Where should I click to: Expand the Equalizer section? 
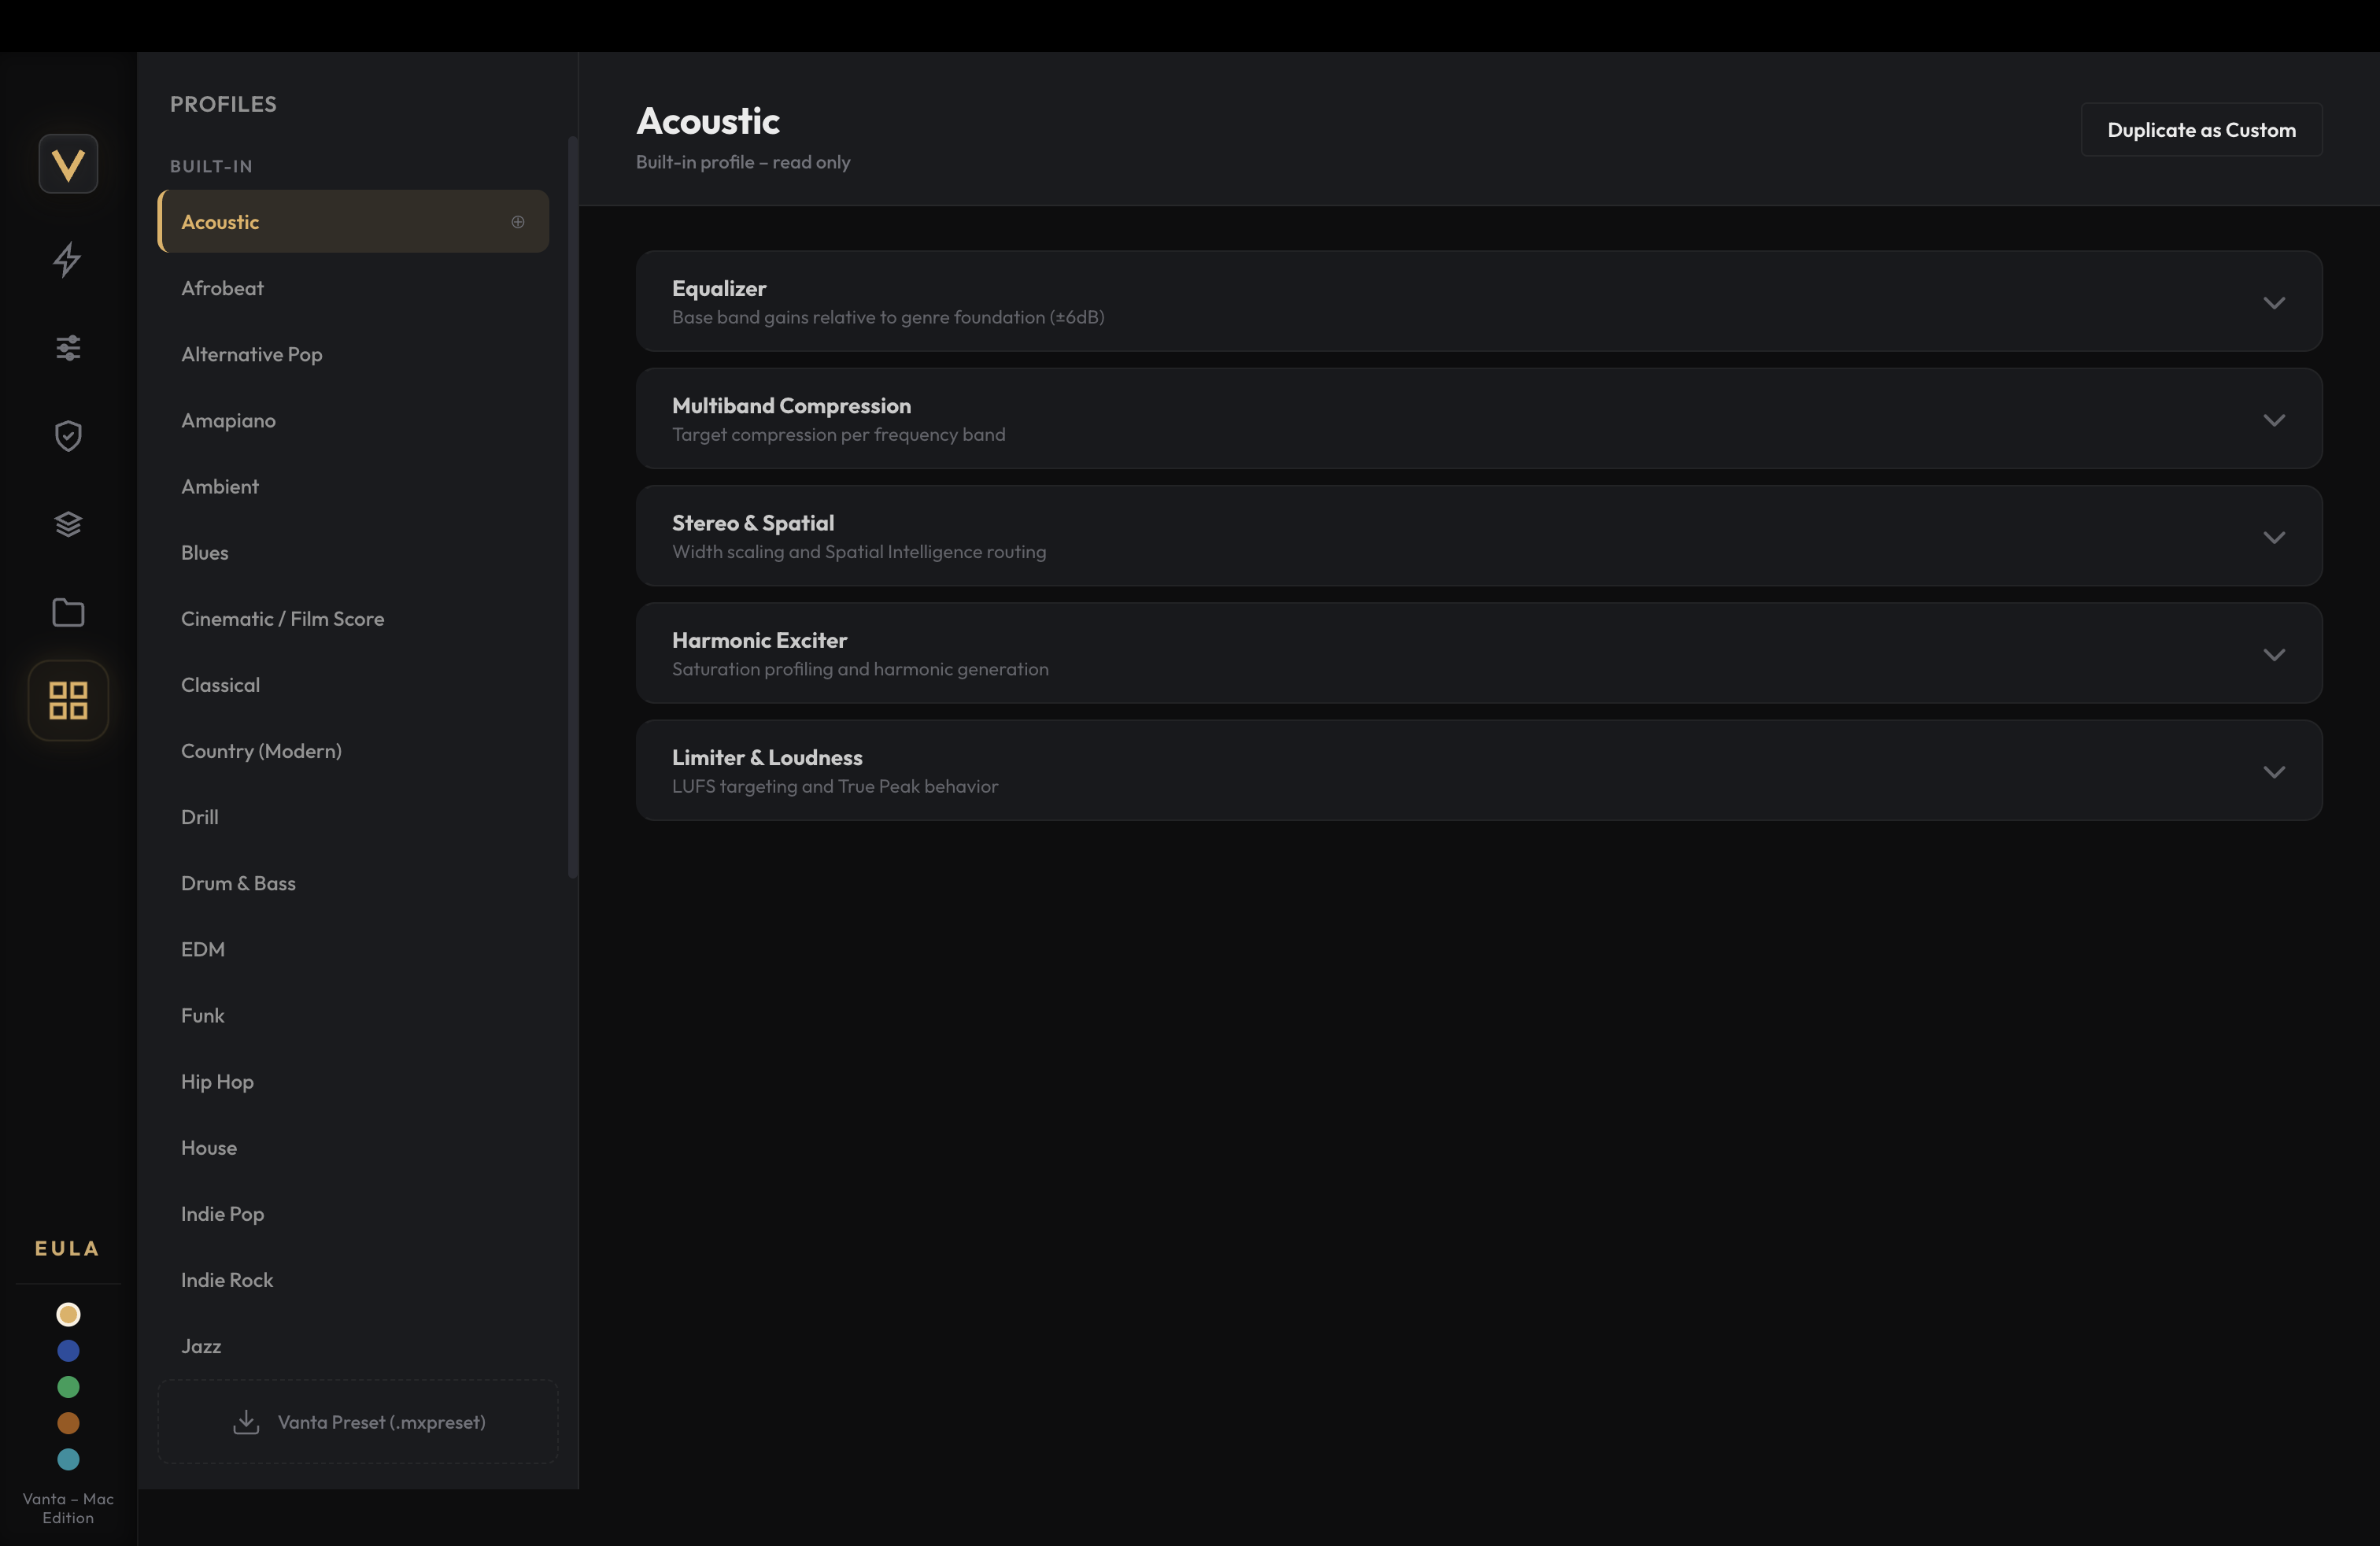point(2274,303)
